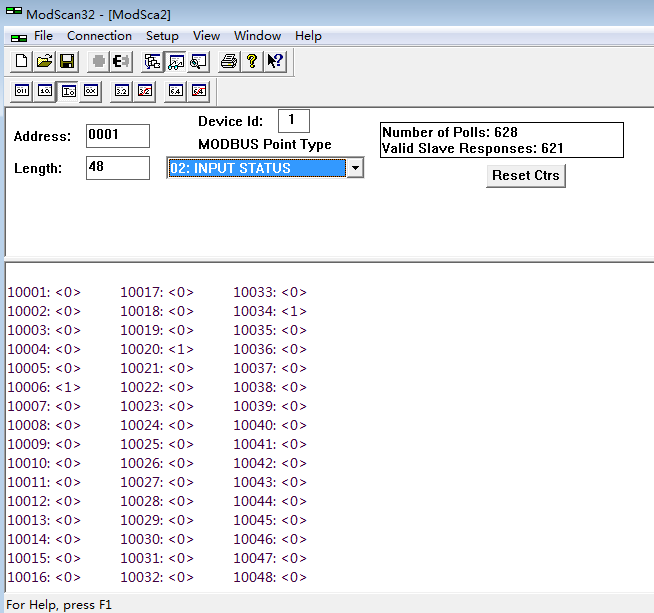Image resolution: width=654 pixels, height=613 pixels.
Task: Click the context Help arrow-question icon
Action: 275,61
